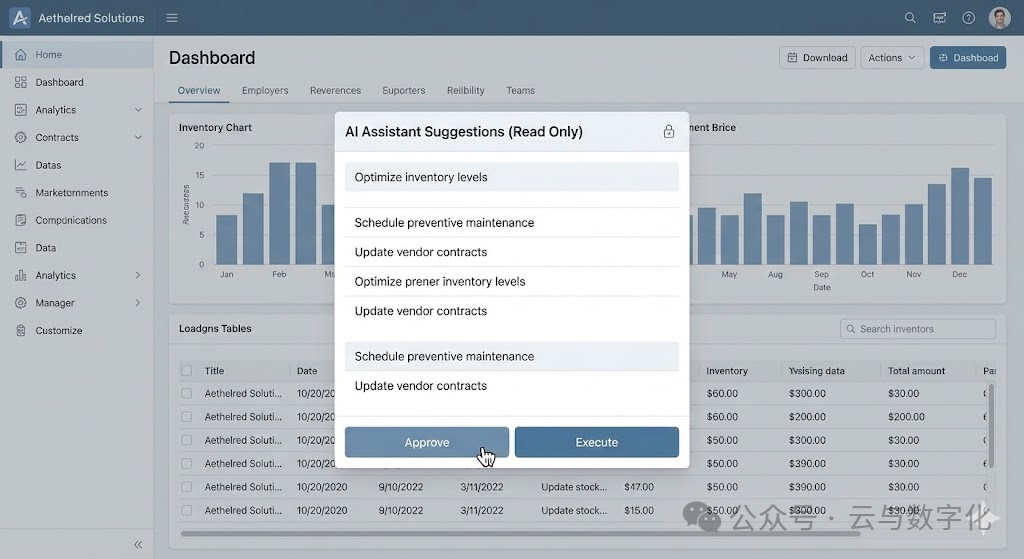The width and height of the screenshot is (1024, 559).
Task: Check the second Aethelred Soluti... row checkbox
Action: (187, 417)
